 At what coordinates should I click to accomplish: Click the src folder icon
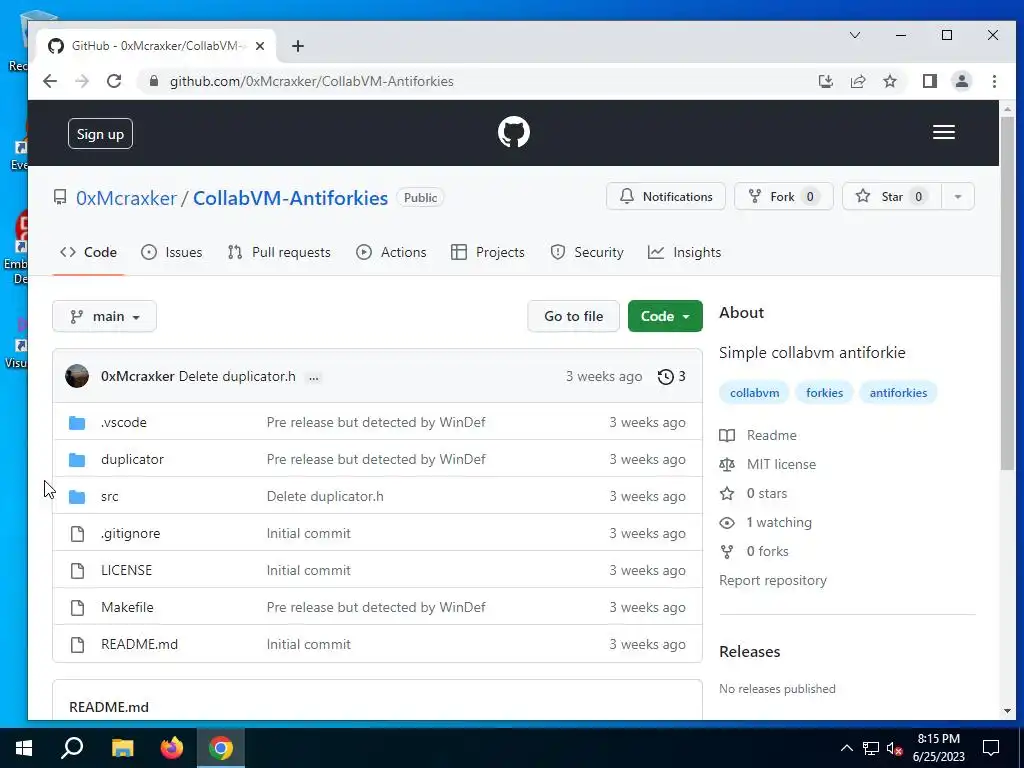pyautogui.click(x=77, y=496)
